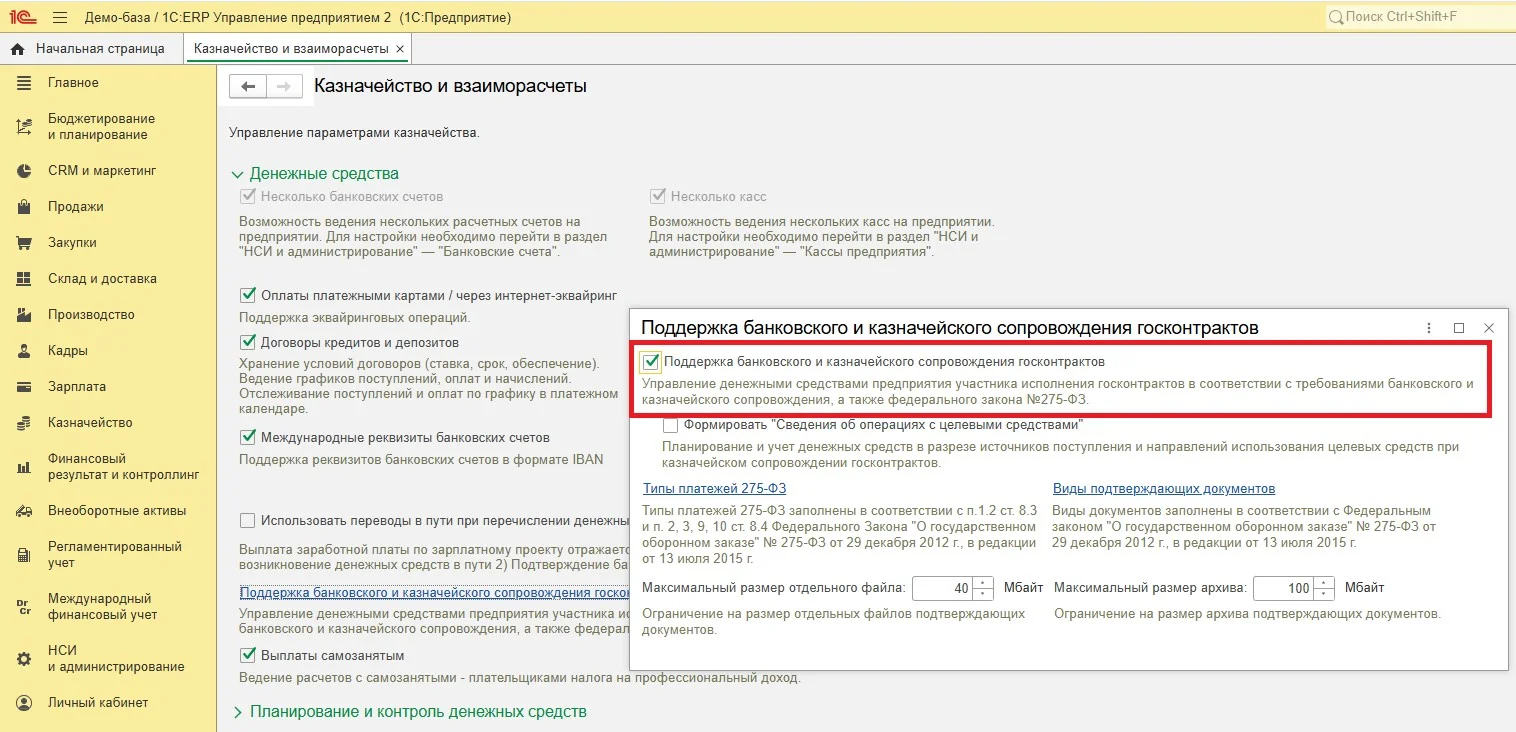Toggle Договоры кредитов и депозитов checkbox
The image size is (1516, 732).
point(248,342)
